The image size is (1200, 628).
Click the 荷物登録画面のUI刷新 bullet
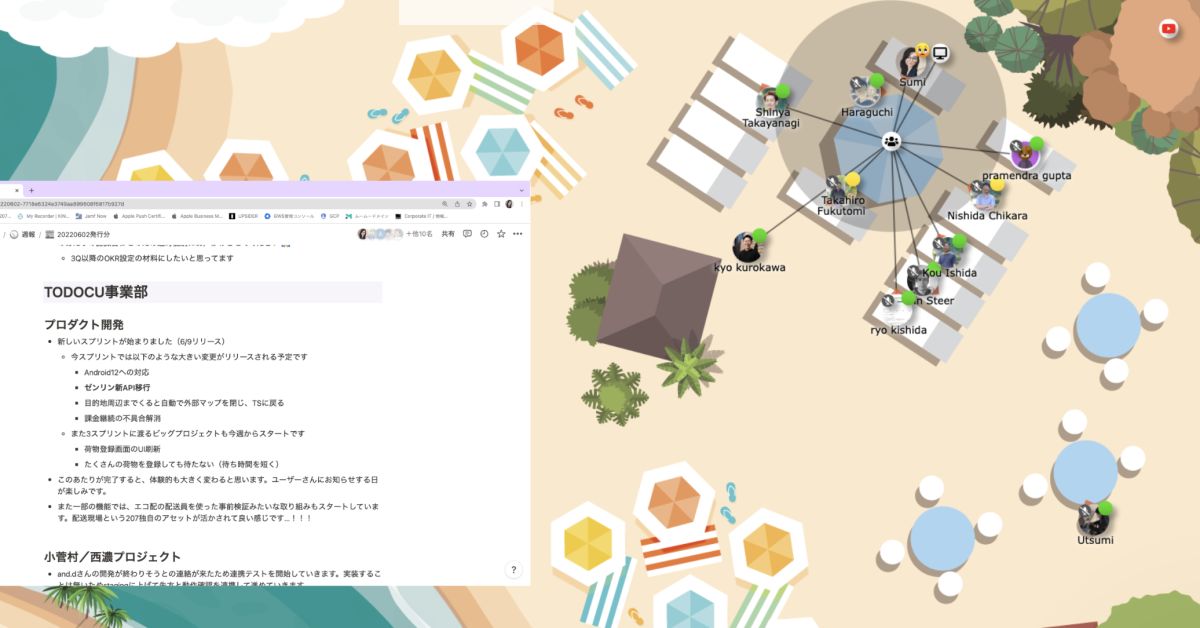point(122,449)
